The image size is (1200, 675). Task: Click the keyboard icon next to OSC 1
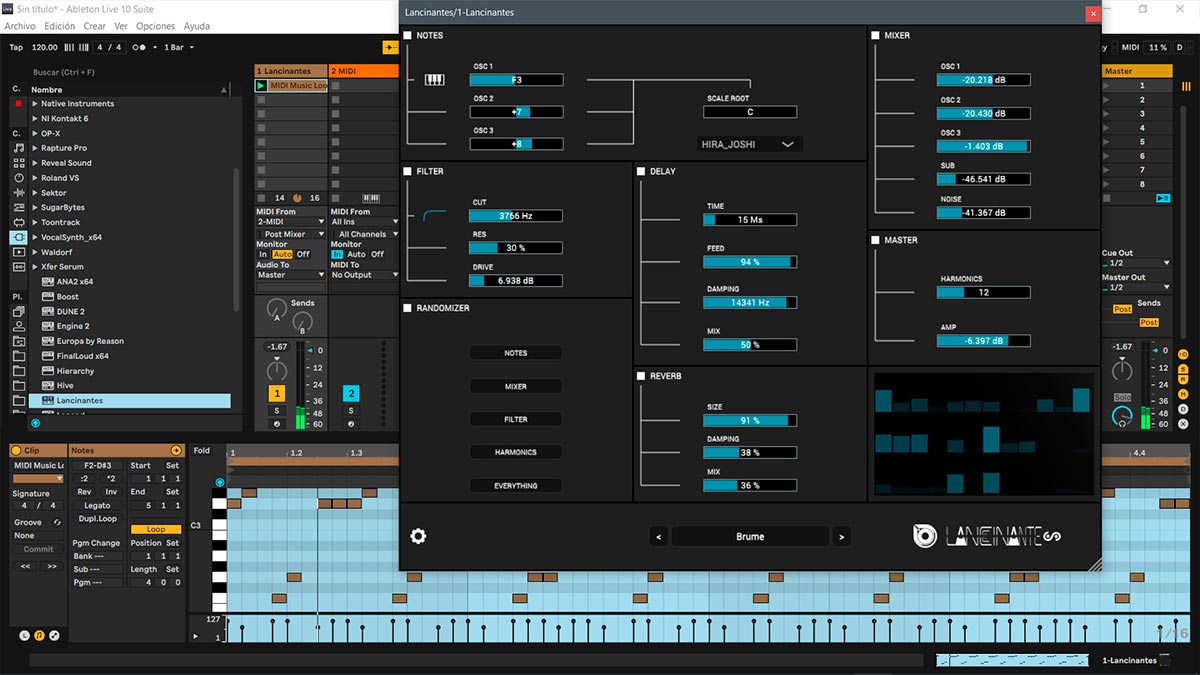(434, 80)
